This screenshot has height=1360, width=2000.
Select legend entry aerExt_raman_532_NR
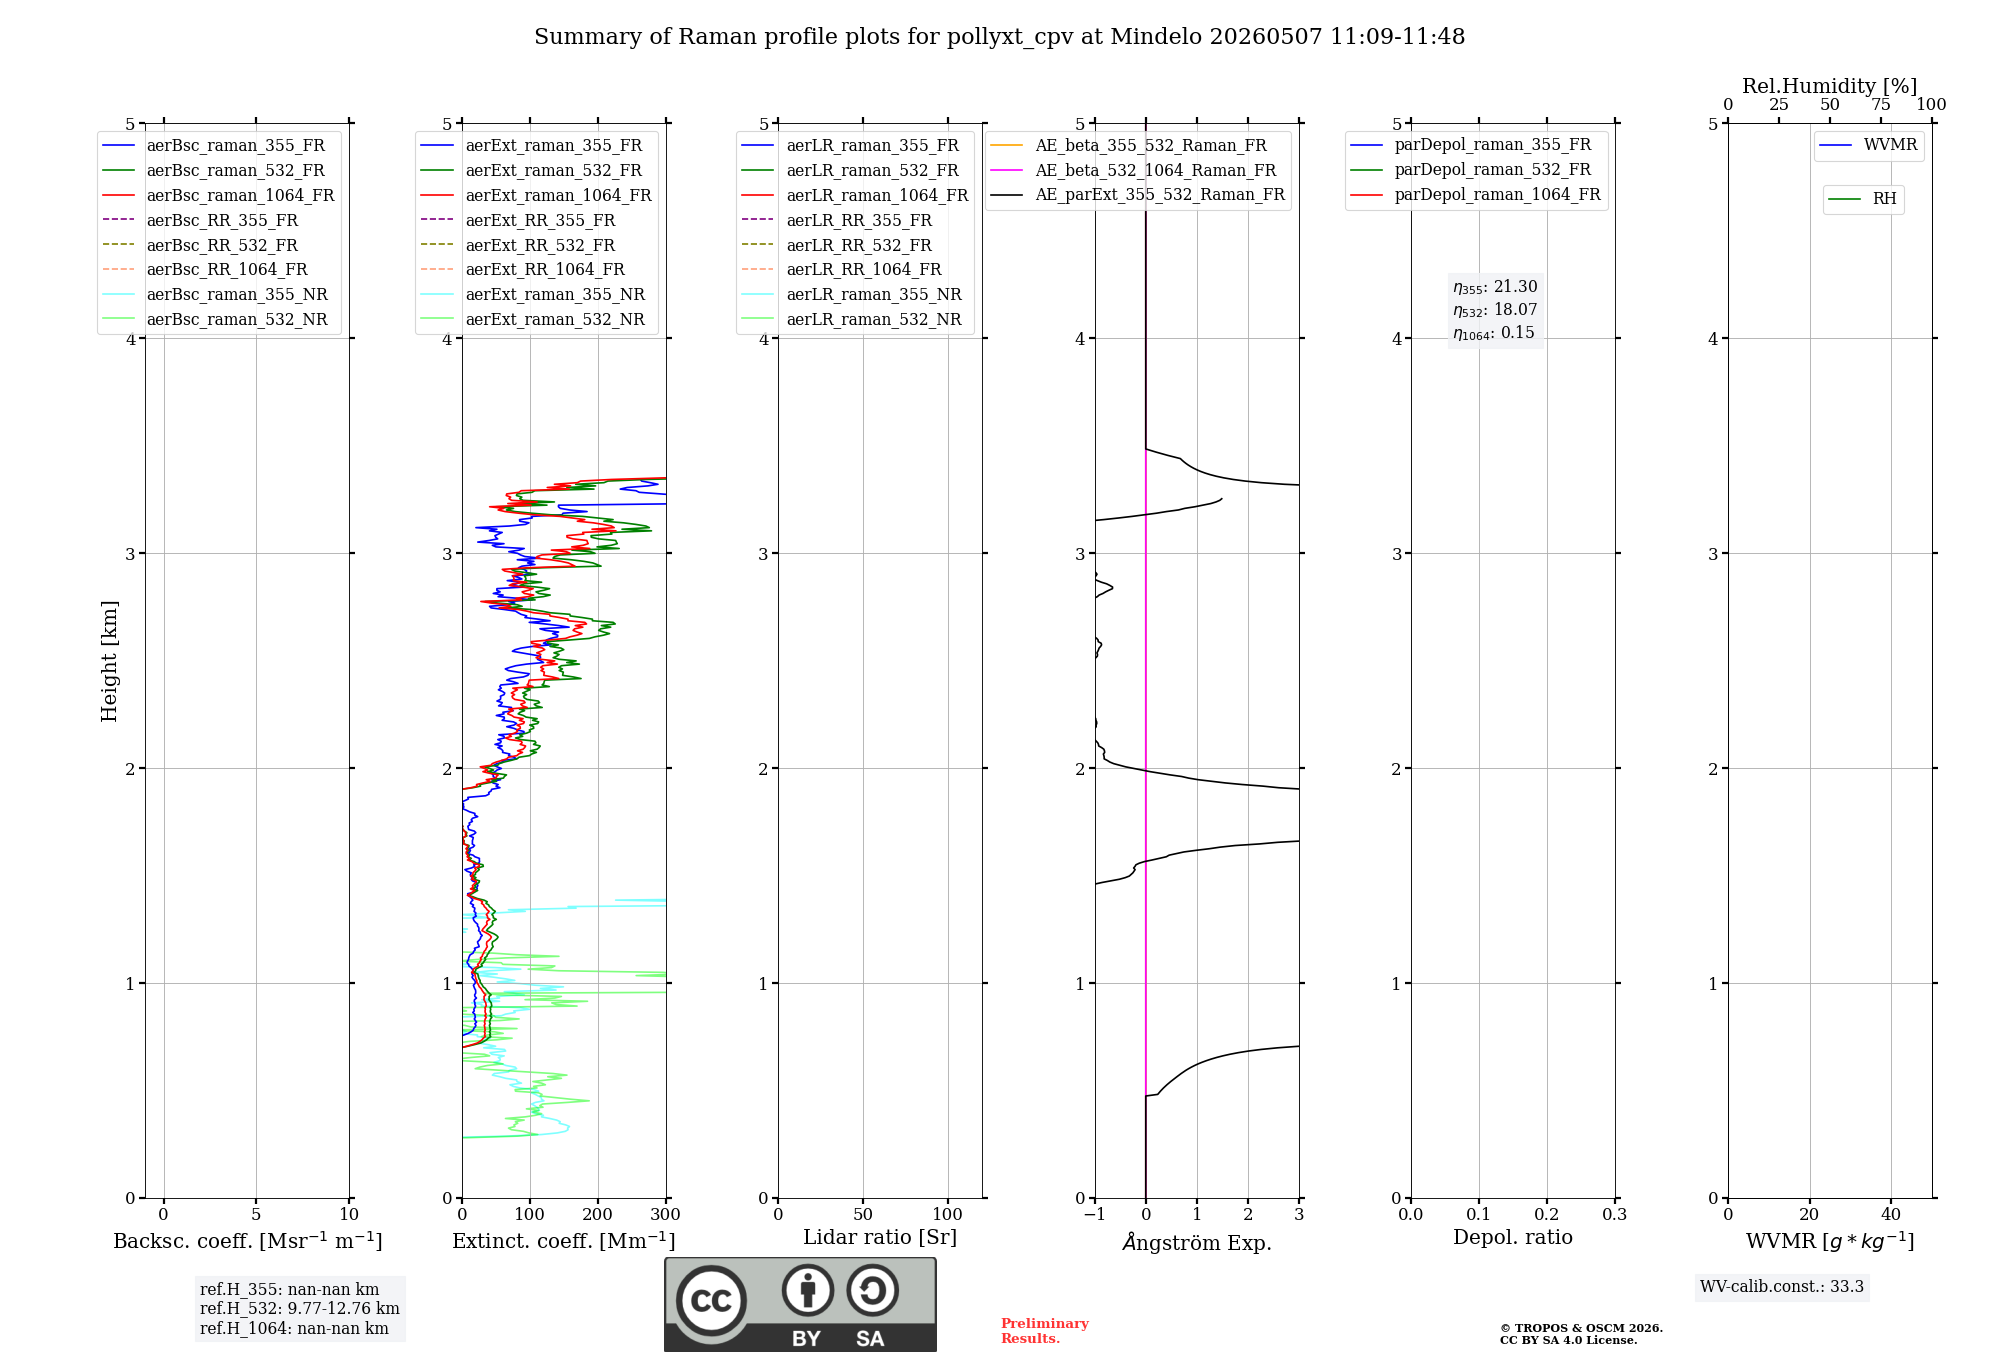point(533,320)
